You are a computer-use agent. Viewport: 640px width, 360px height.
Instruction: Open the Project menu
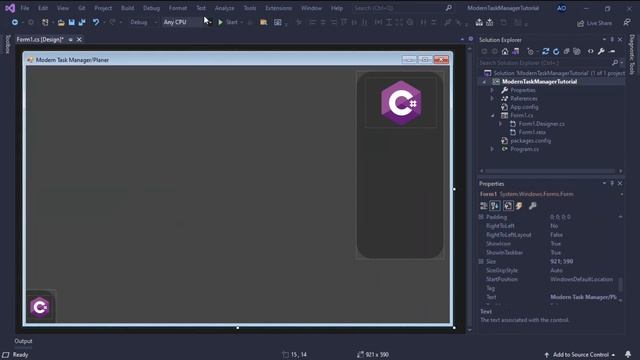103,8
